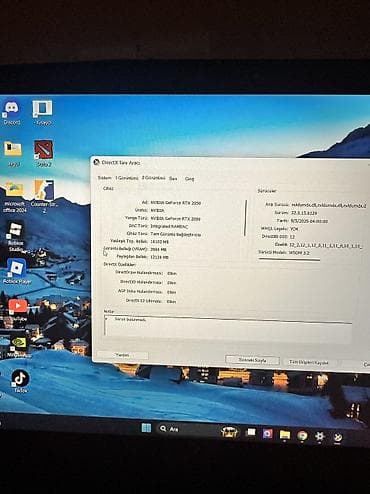This screenshot has height=494, width=370.
Task: Click the Direct3D Hızlandırma Etkin value
Action: (x=171, y=283)
